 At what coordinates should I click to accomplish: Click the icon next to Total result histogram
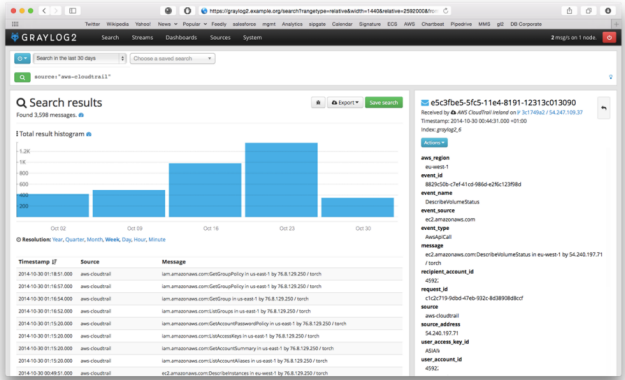89,134
